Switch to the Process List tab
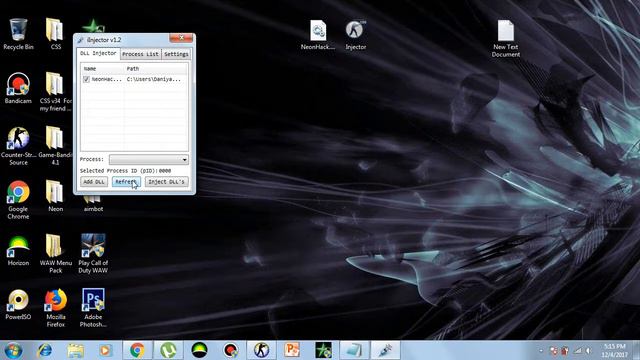Image resolution: width=640 pixels, height=360 pixels. coord(140,54)
